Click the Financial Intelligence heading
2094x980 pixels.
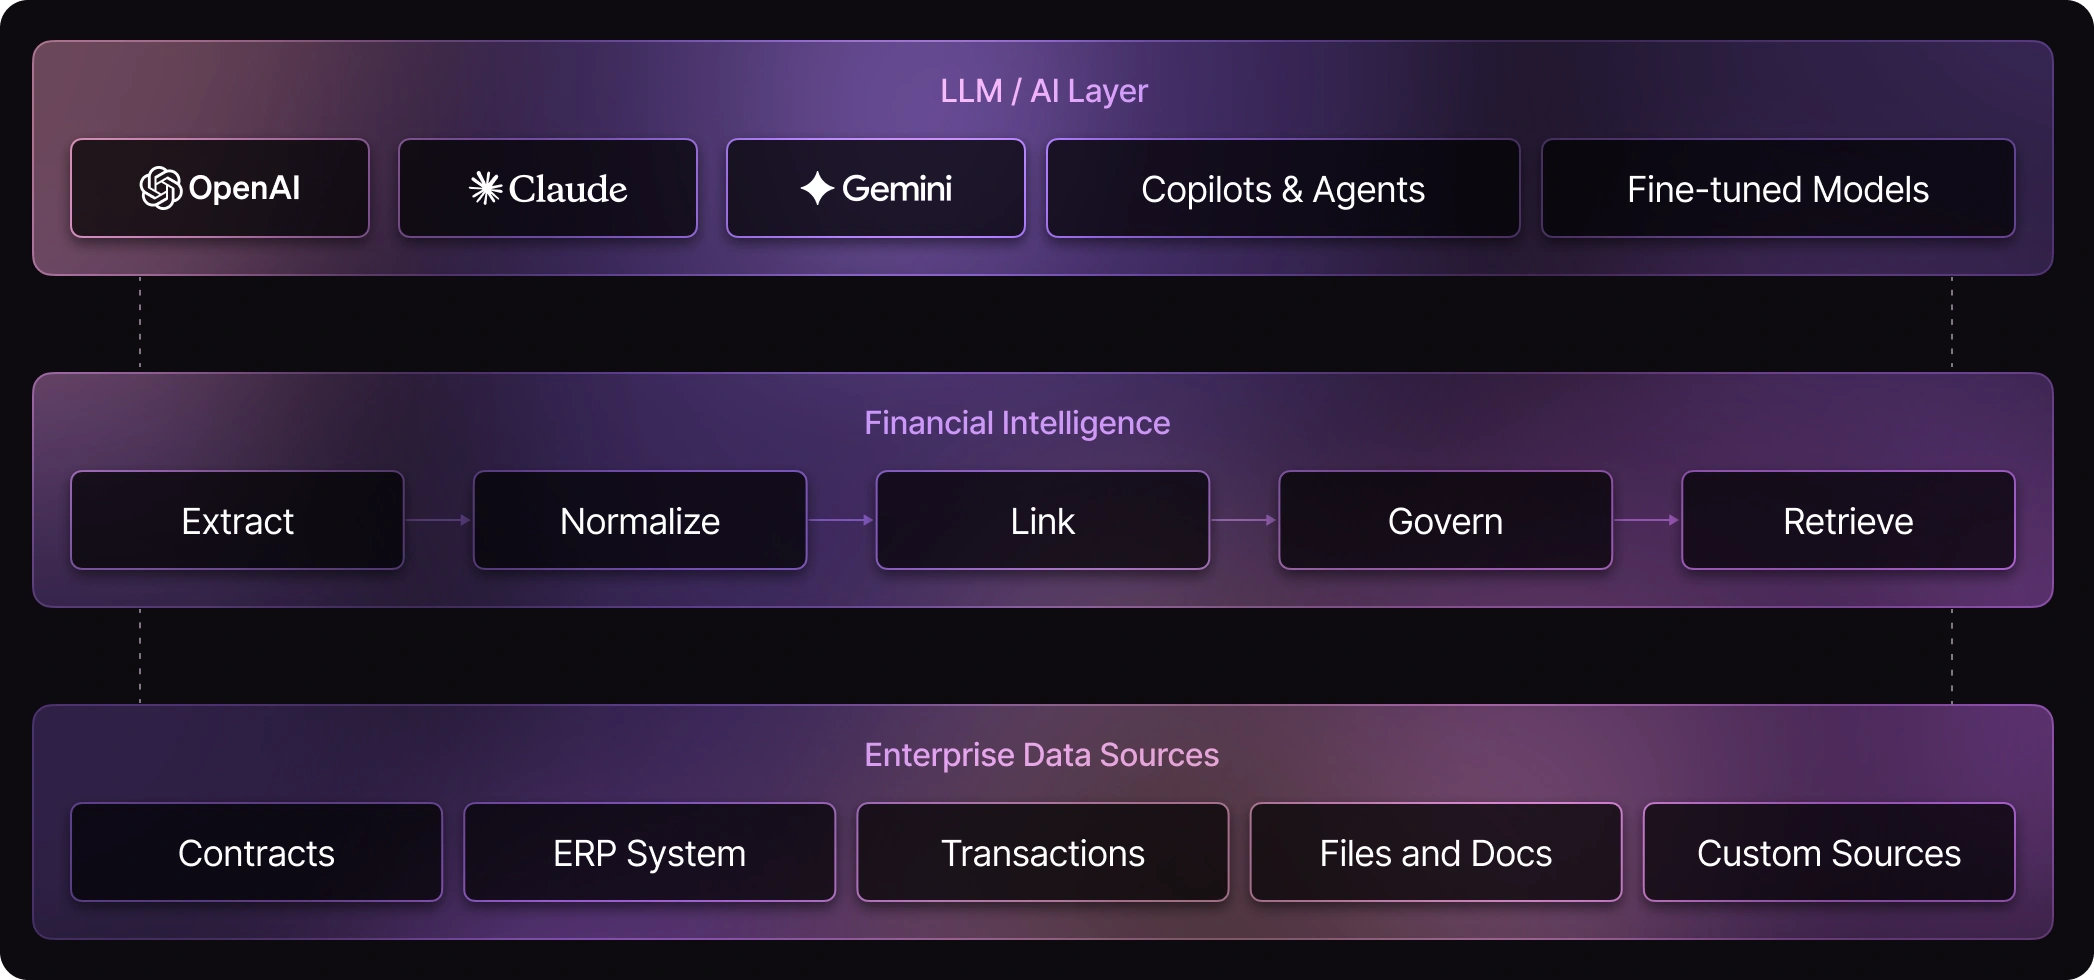point(1017,423)
